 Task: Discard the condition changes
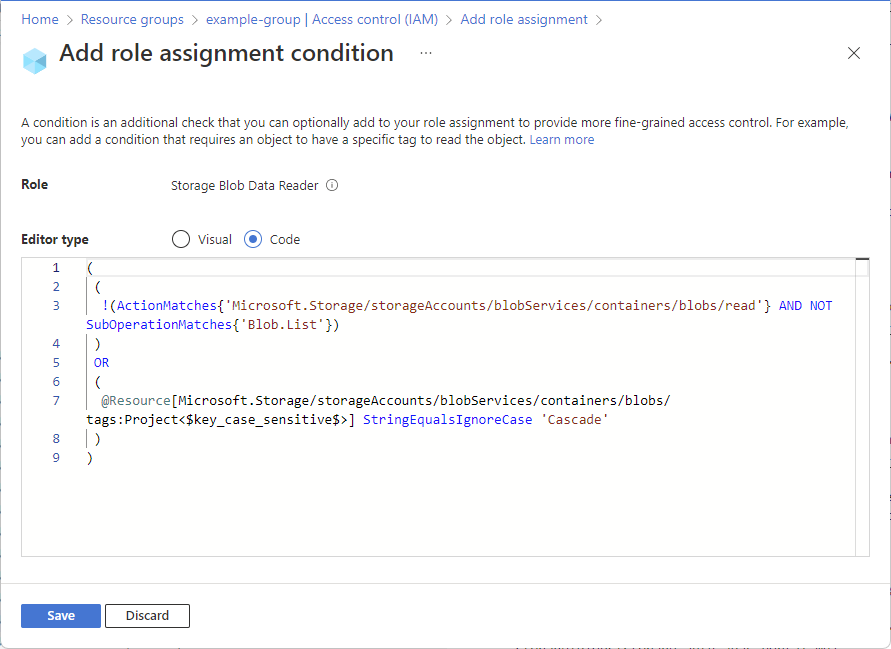click(x=147, y=615)
